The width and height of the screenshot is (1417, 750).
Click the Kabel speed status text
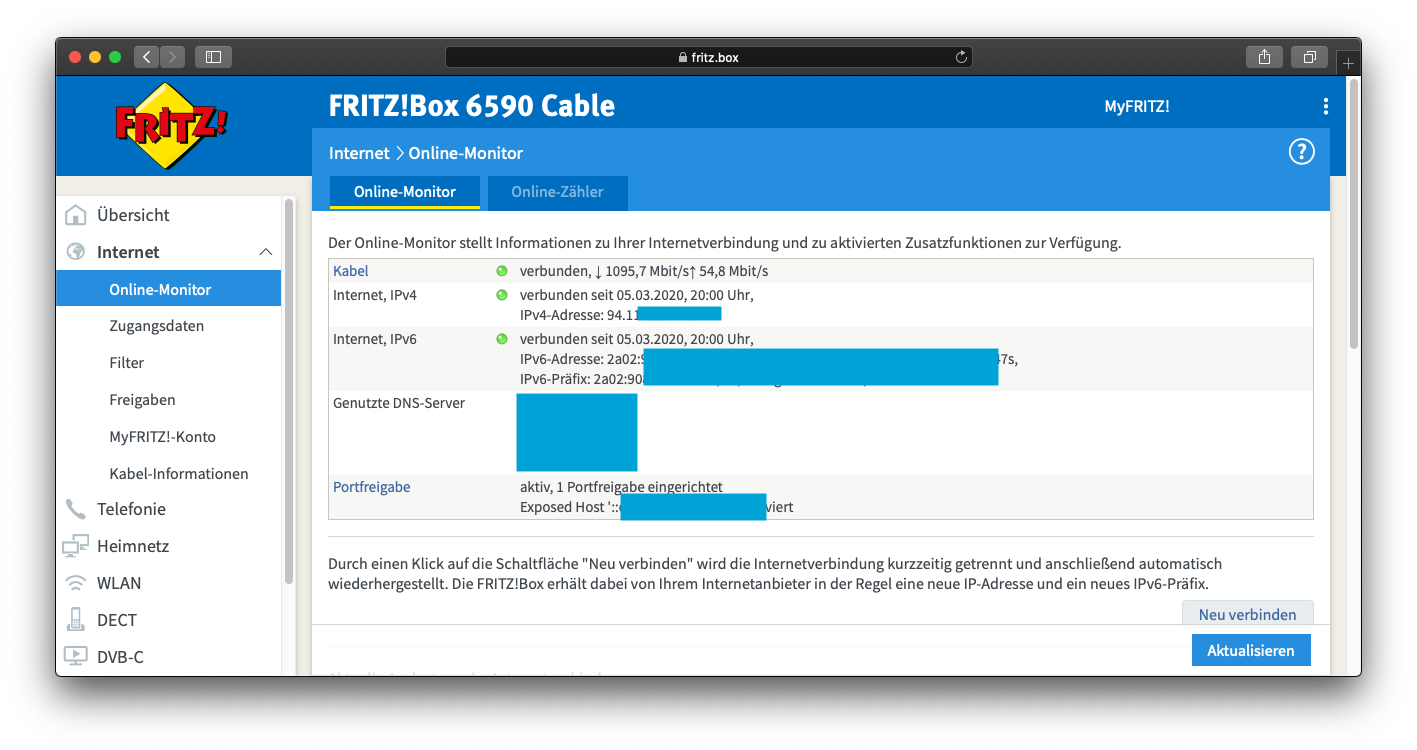click(x=644, y=271)
